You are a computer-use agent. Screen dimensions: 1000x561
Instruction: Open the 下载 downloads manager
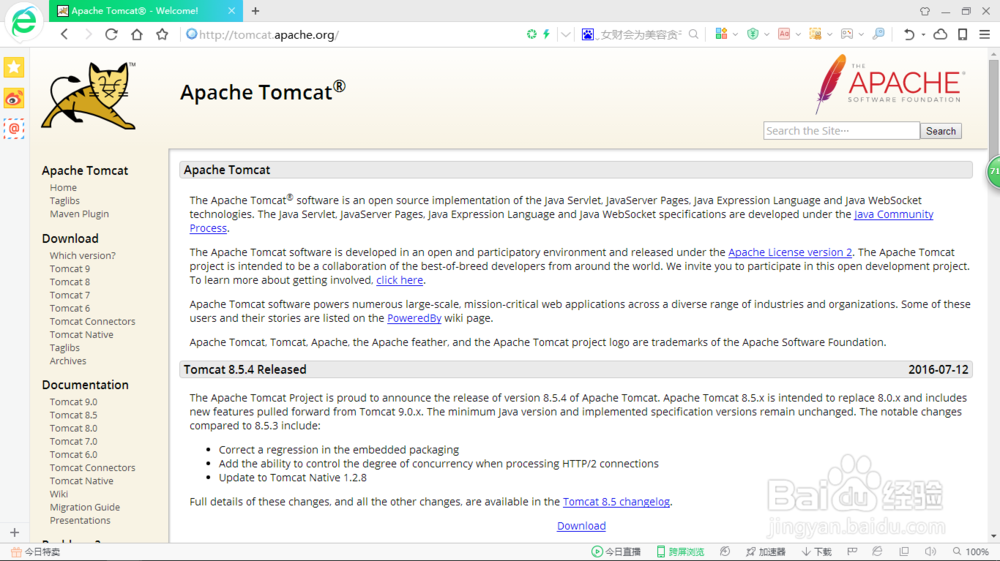tap(817, 551)
